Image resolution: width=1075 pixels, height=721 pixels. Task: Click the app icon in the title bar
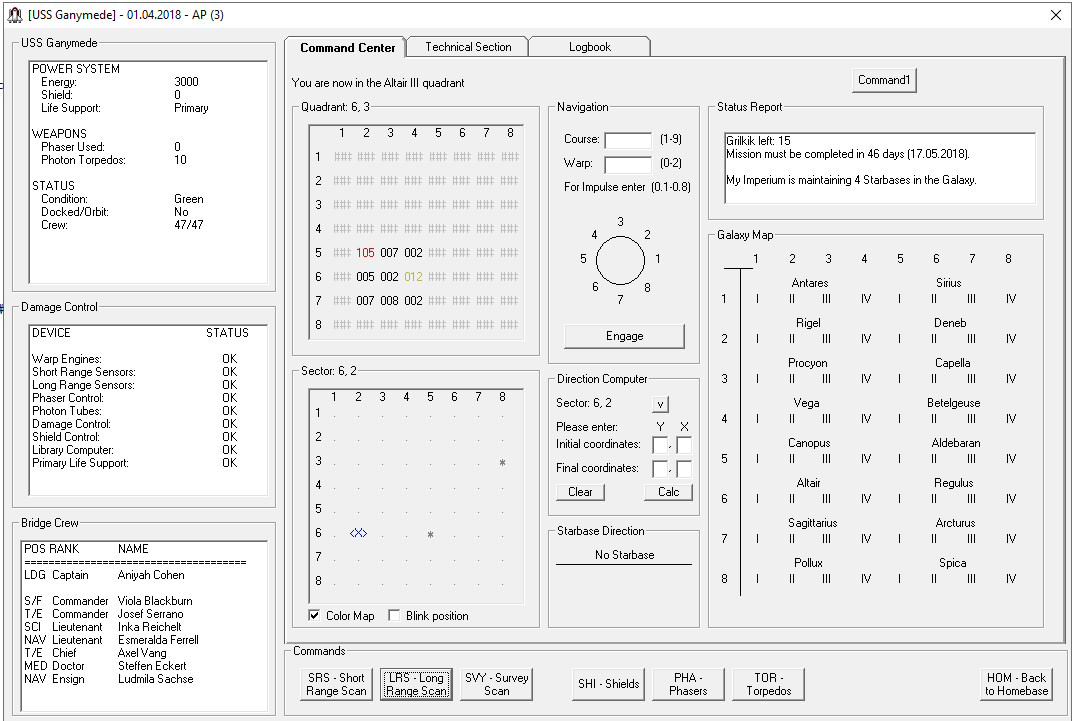click(13, 15)
